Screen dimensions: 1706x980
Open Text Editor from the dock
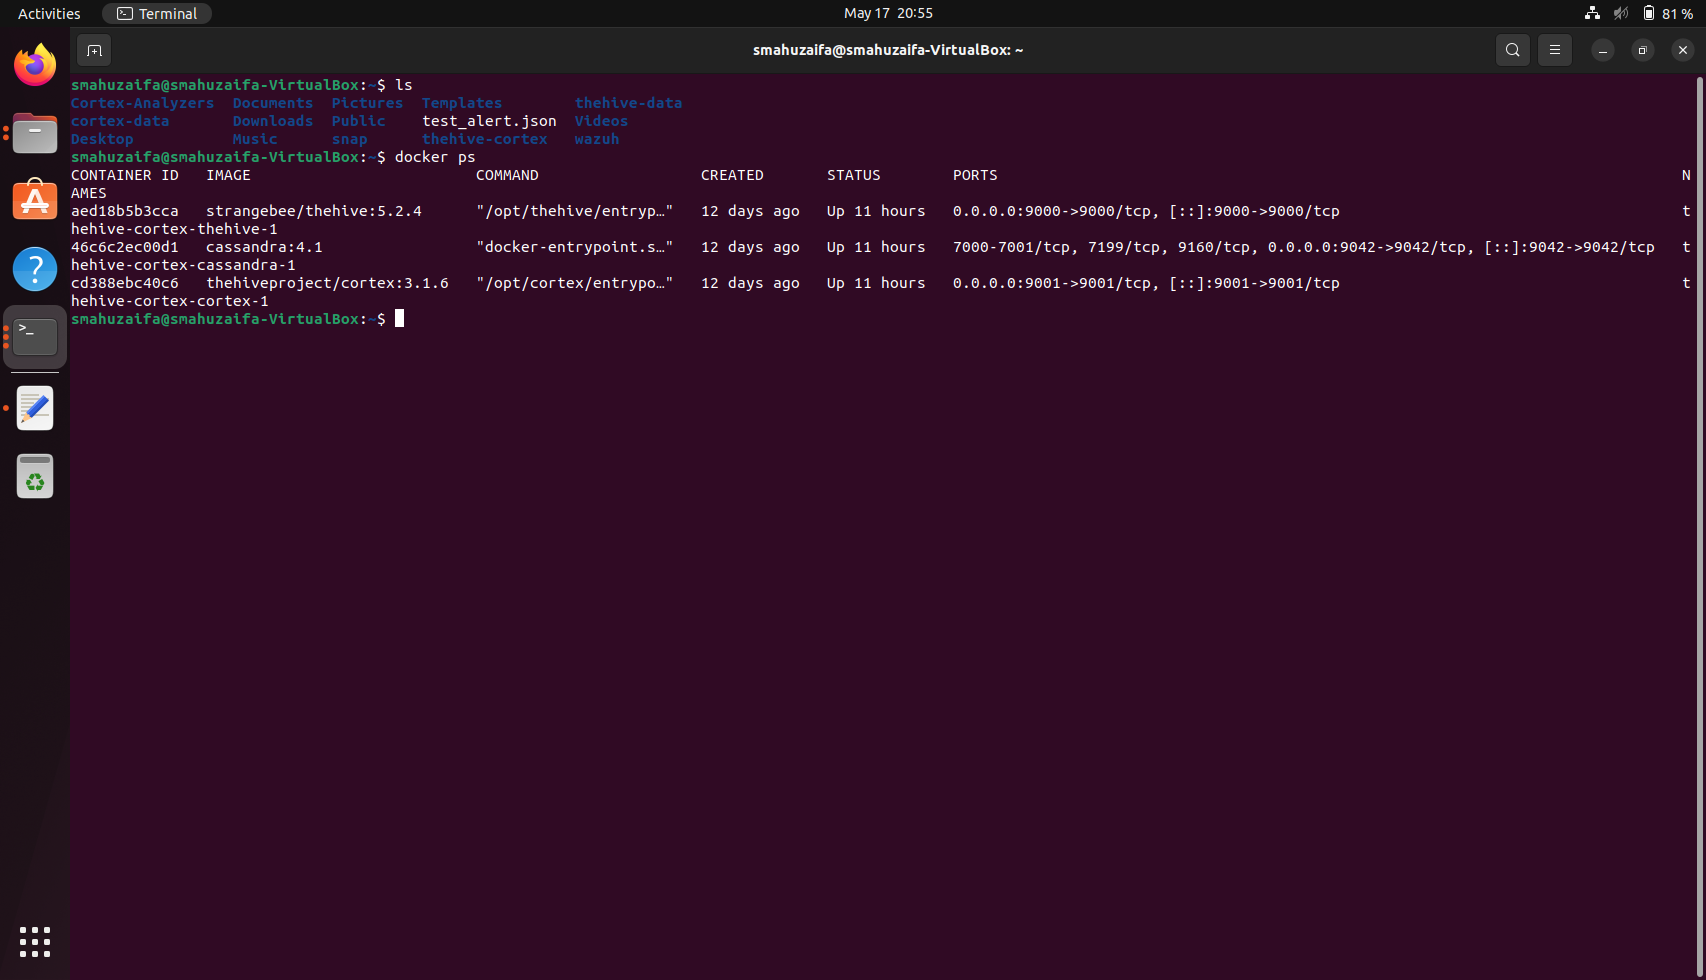[35, 408]
